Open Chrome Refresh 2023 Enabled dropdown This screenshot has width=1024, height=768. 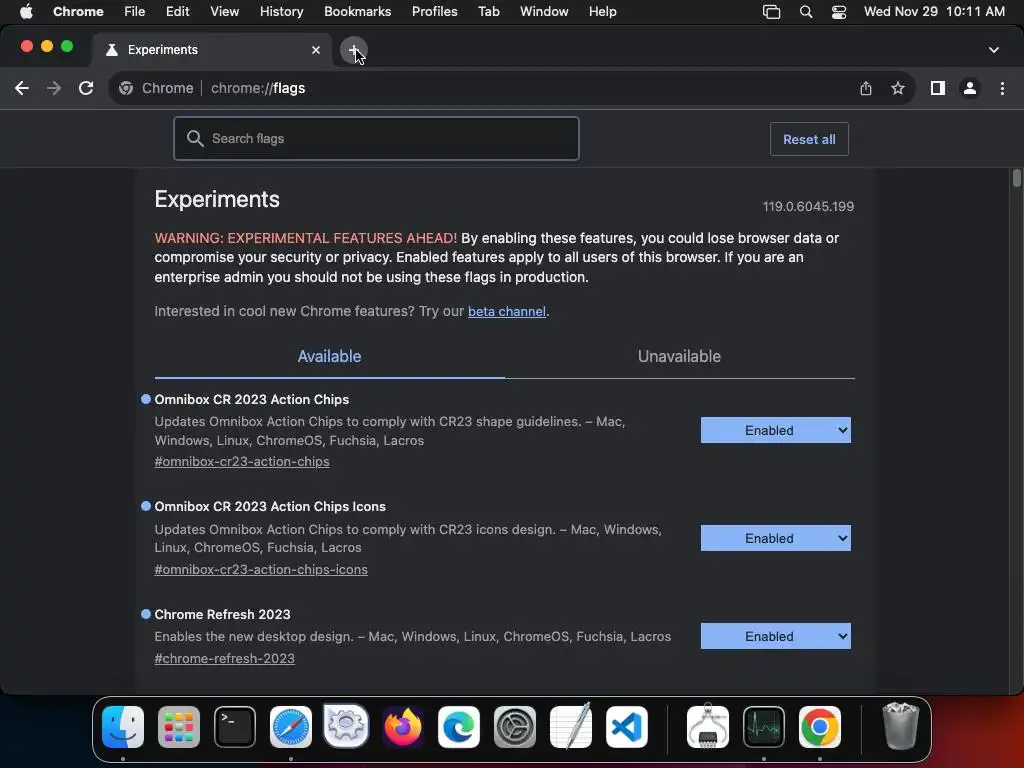776,636
